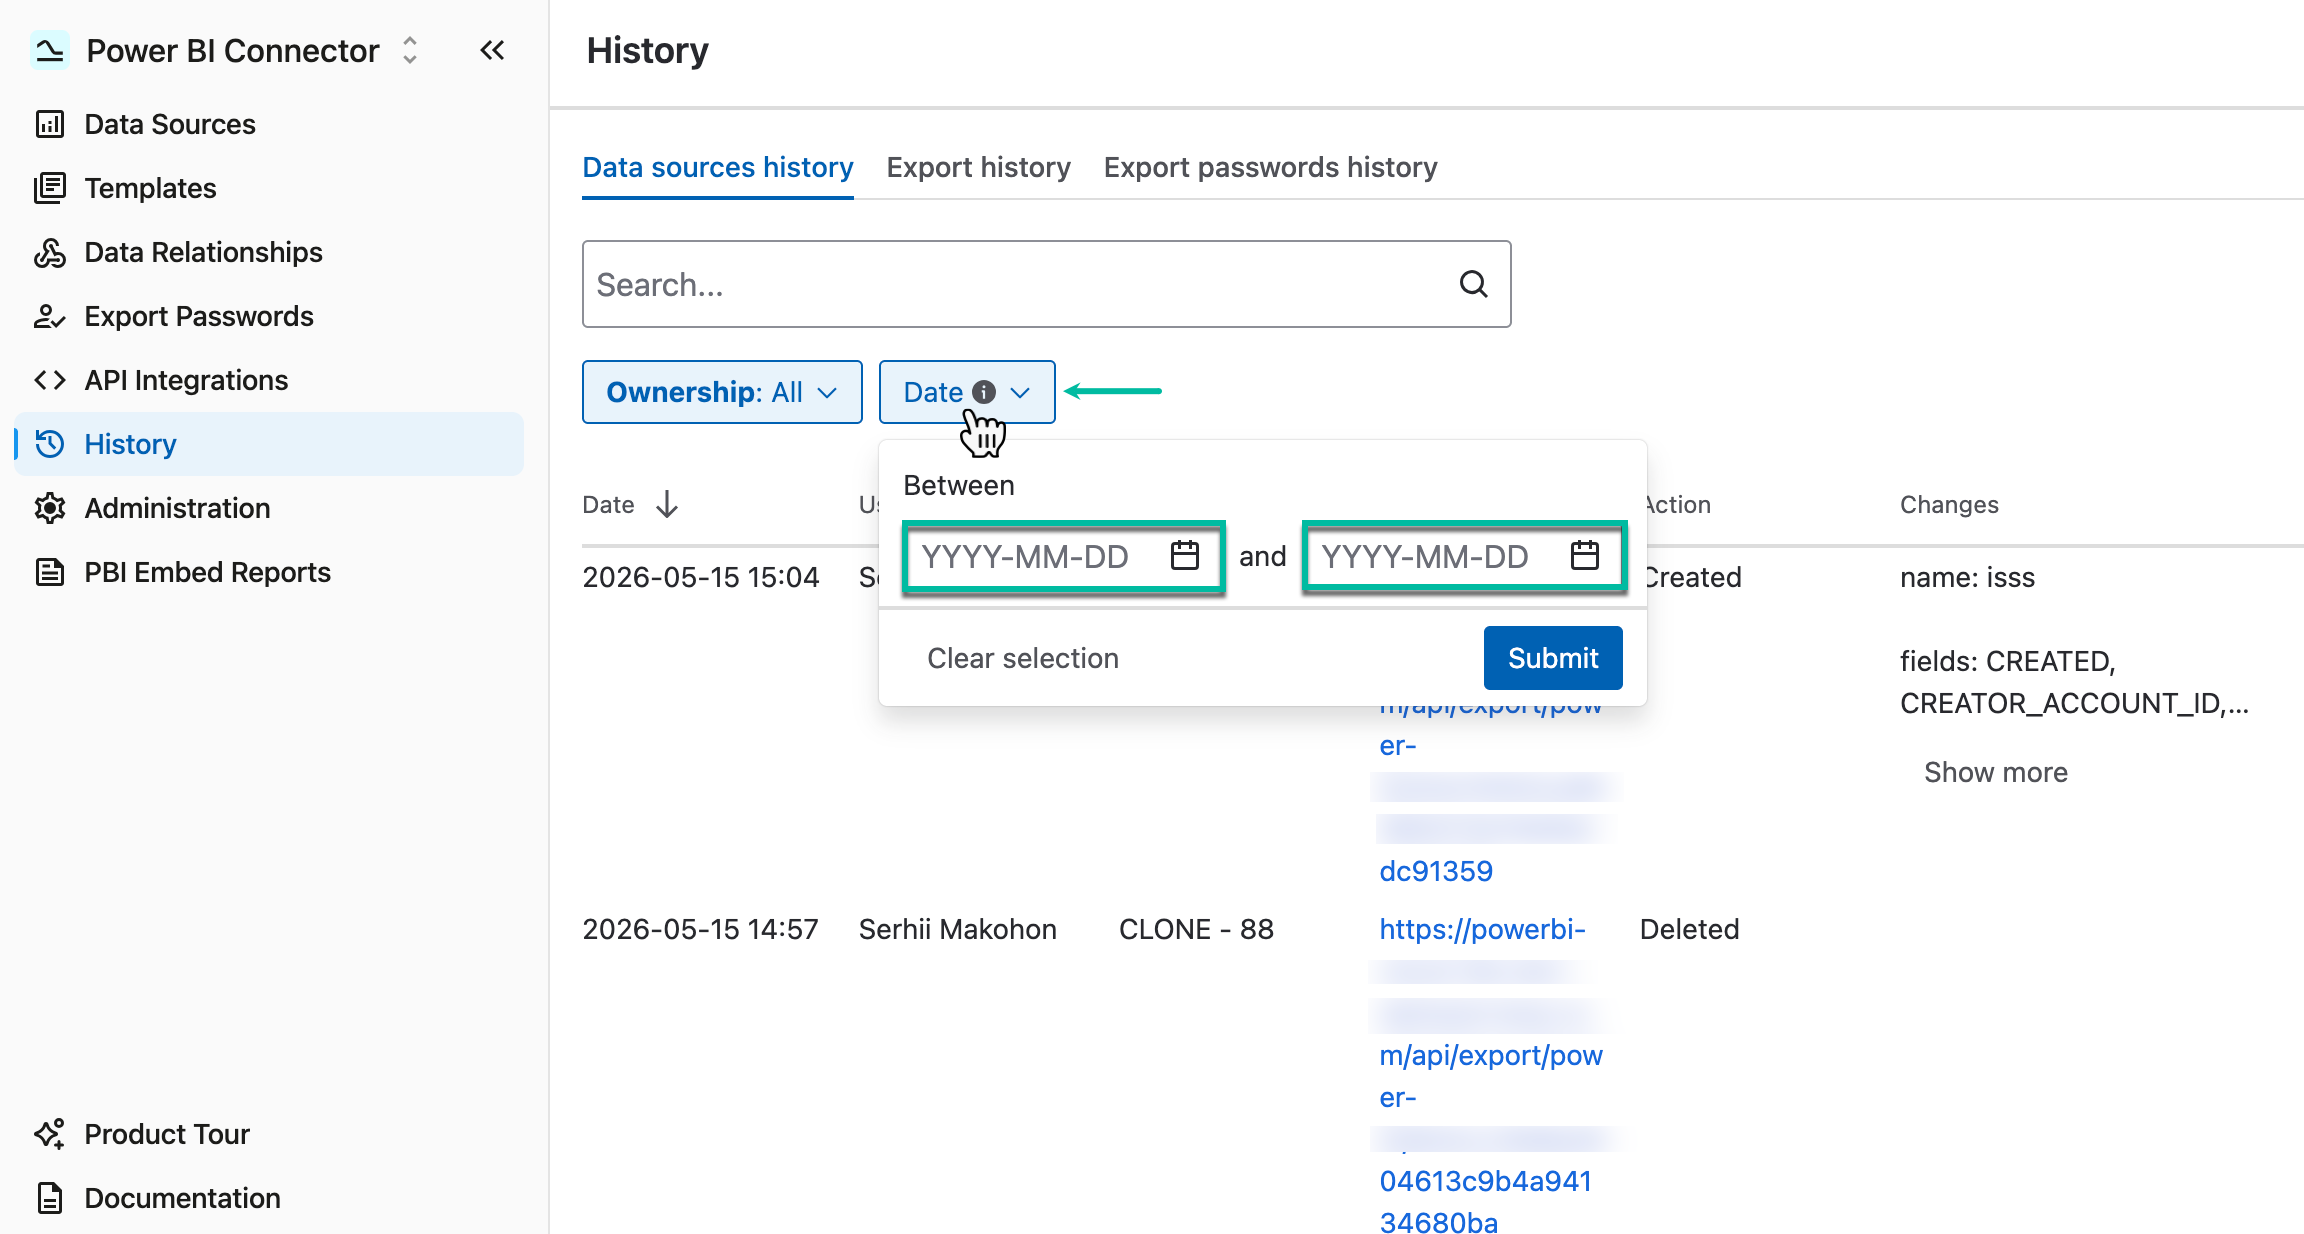Click Show more under Changes
This screenshot has height=1234, width=2304.
pyautogui.click(x=1996, y=772)
